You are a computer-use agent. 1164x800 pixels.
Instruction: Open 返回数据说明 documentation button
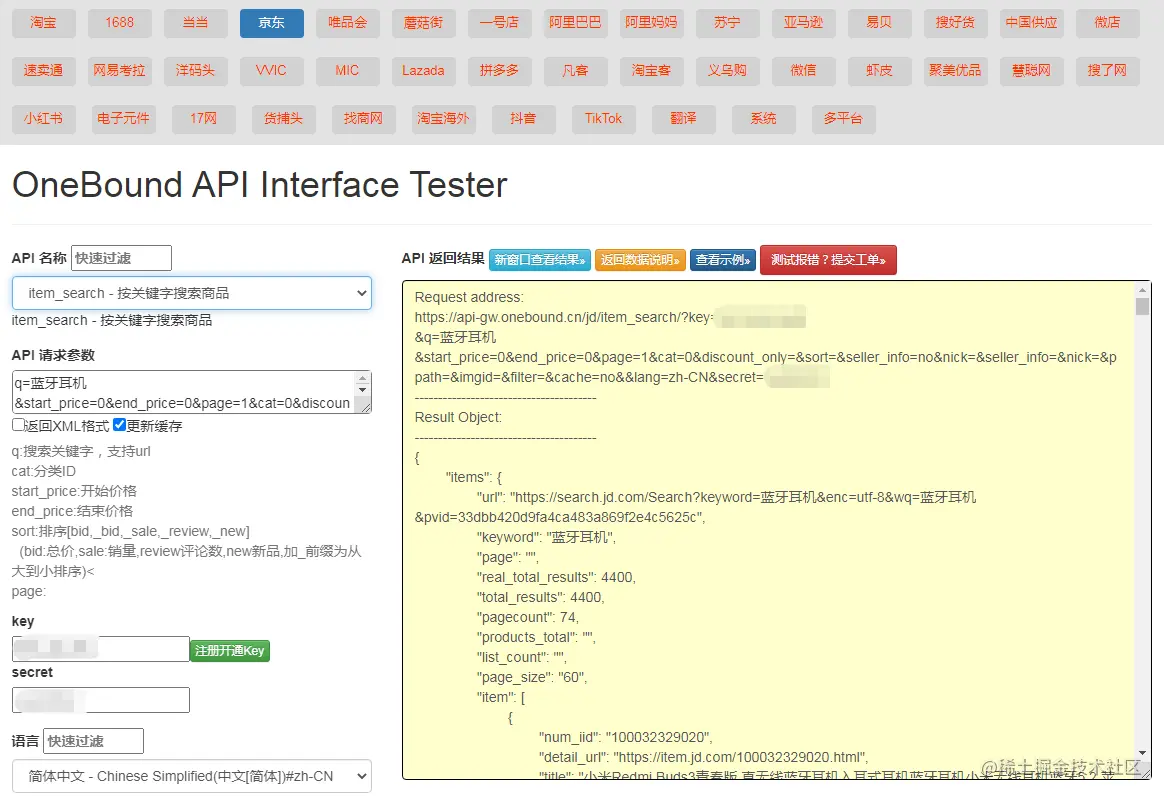click(640, 260)
